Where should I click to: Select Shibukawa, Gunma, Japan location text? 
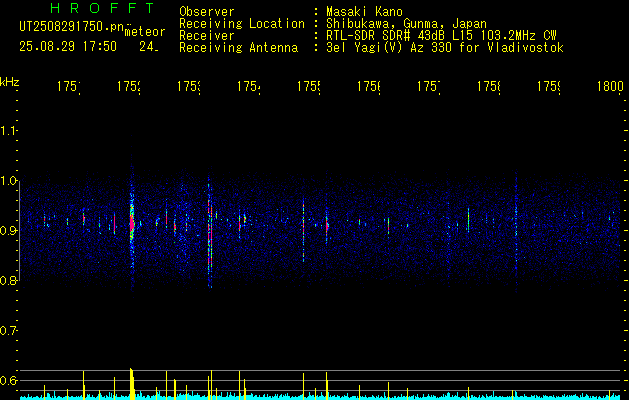pyautogui.click(x=406, y=23)
